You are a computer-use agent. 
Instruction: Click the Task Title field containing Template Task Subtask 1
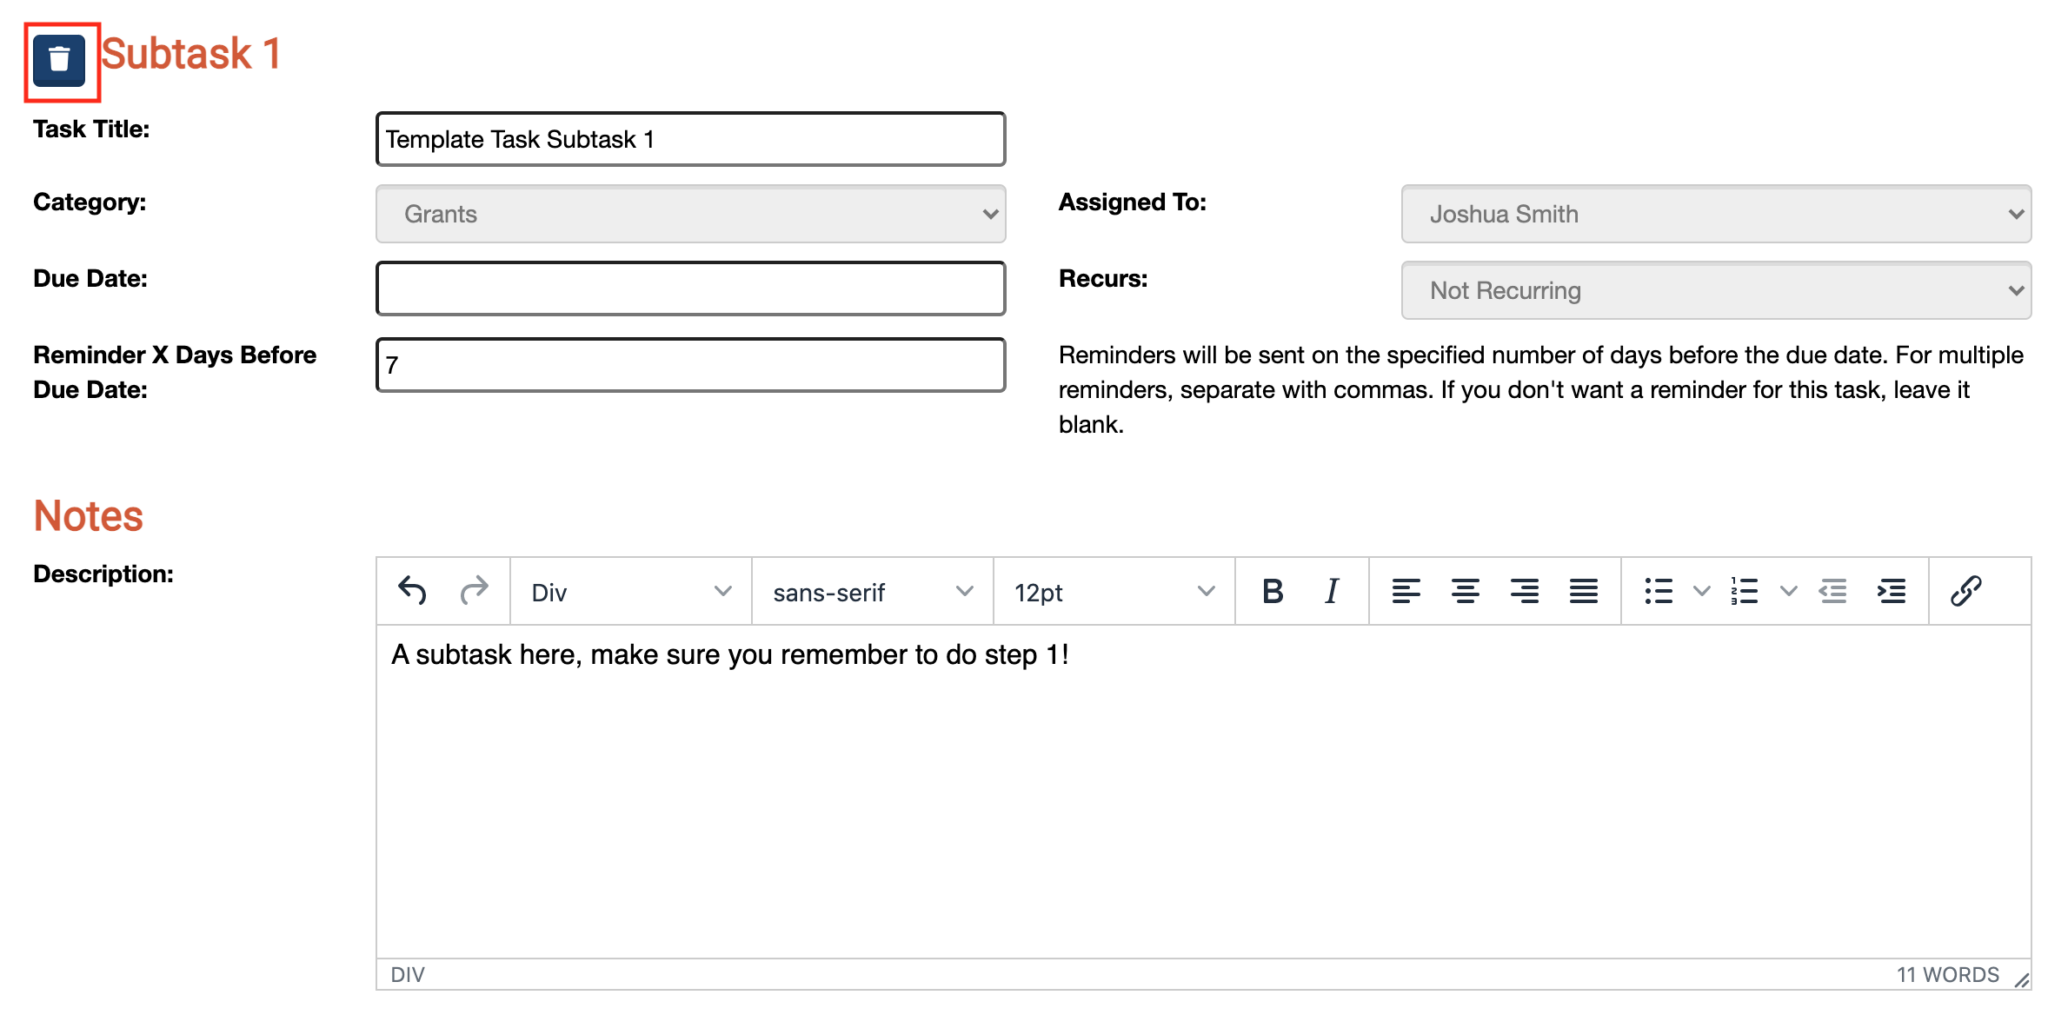click(690, 139)
